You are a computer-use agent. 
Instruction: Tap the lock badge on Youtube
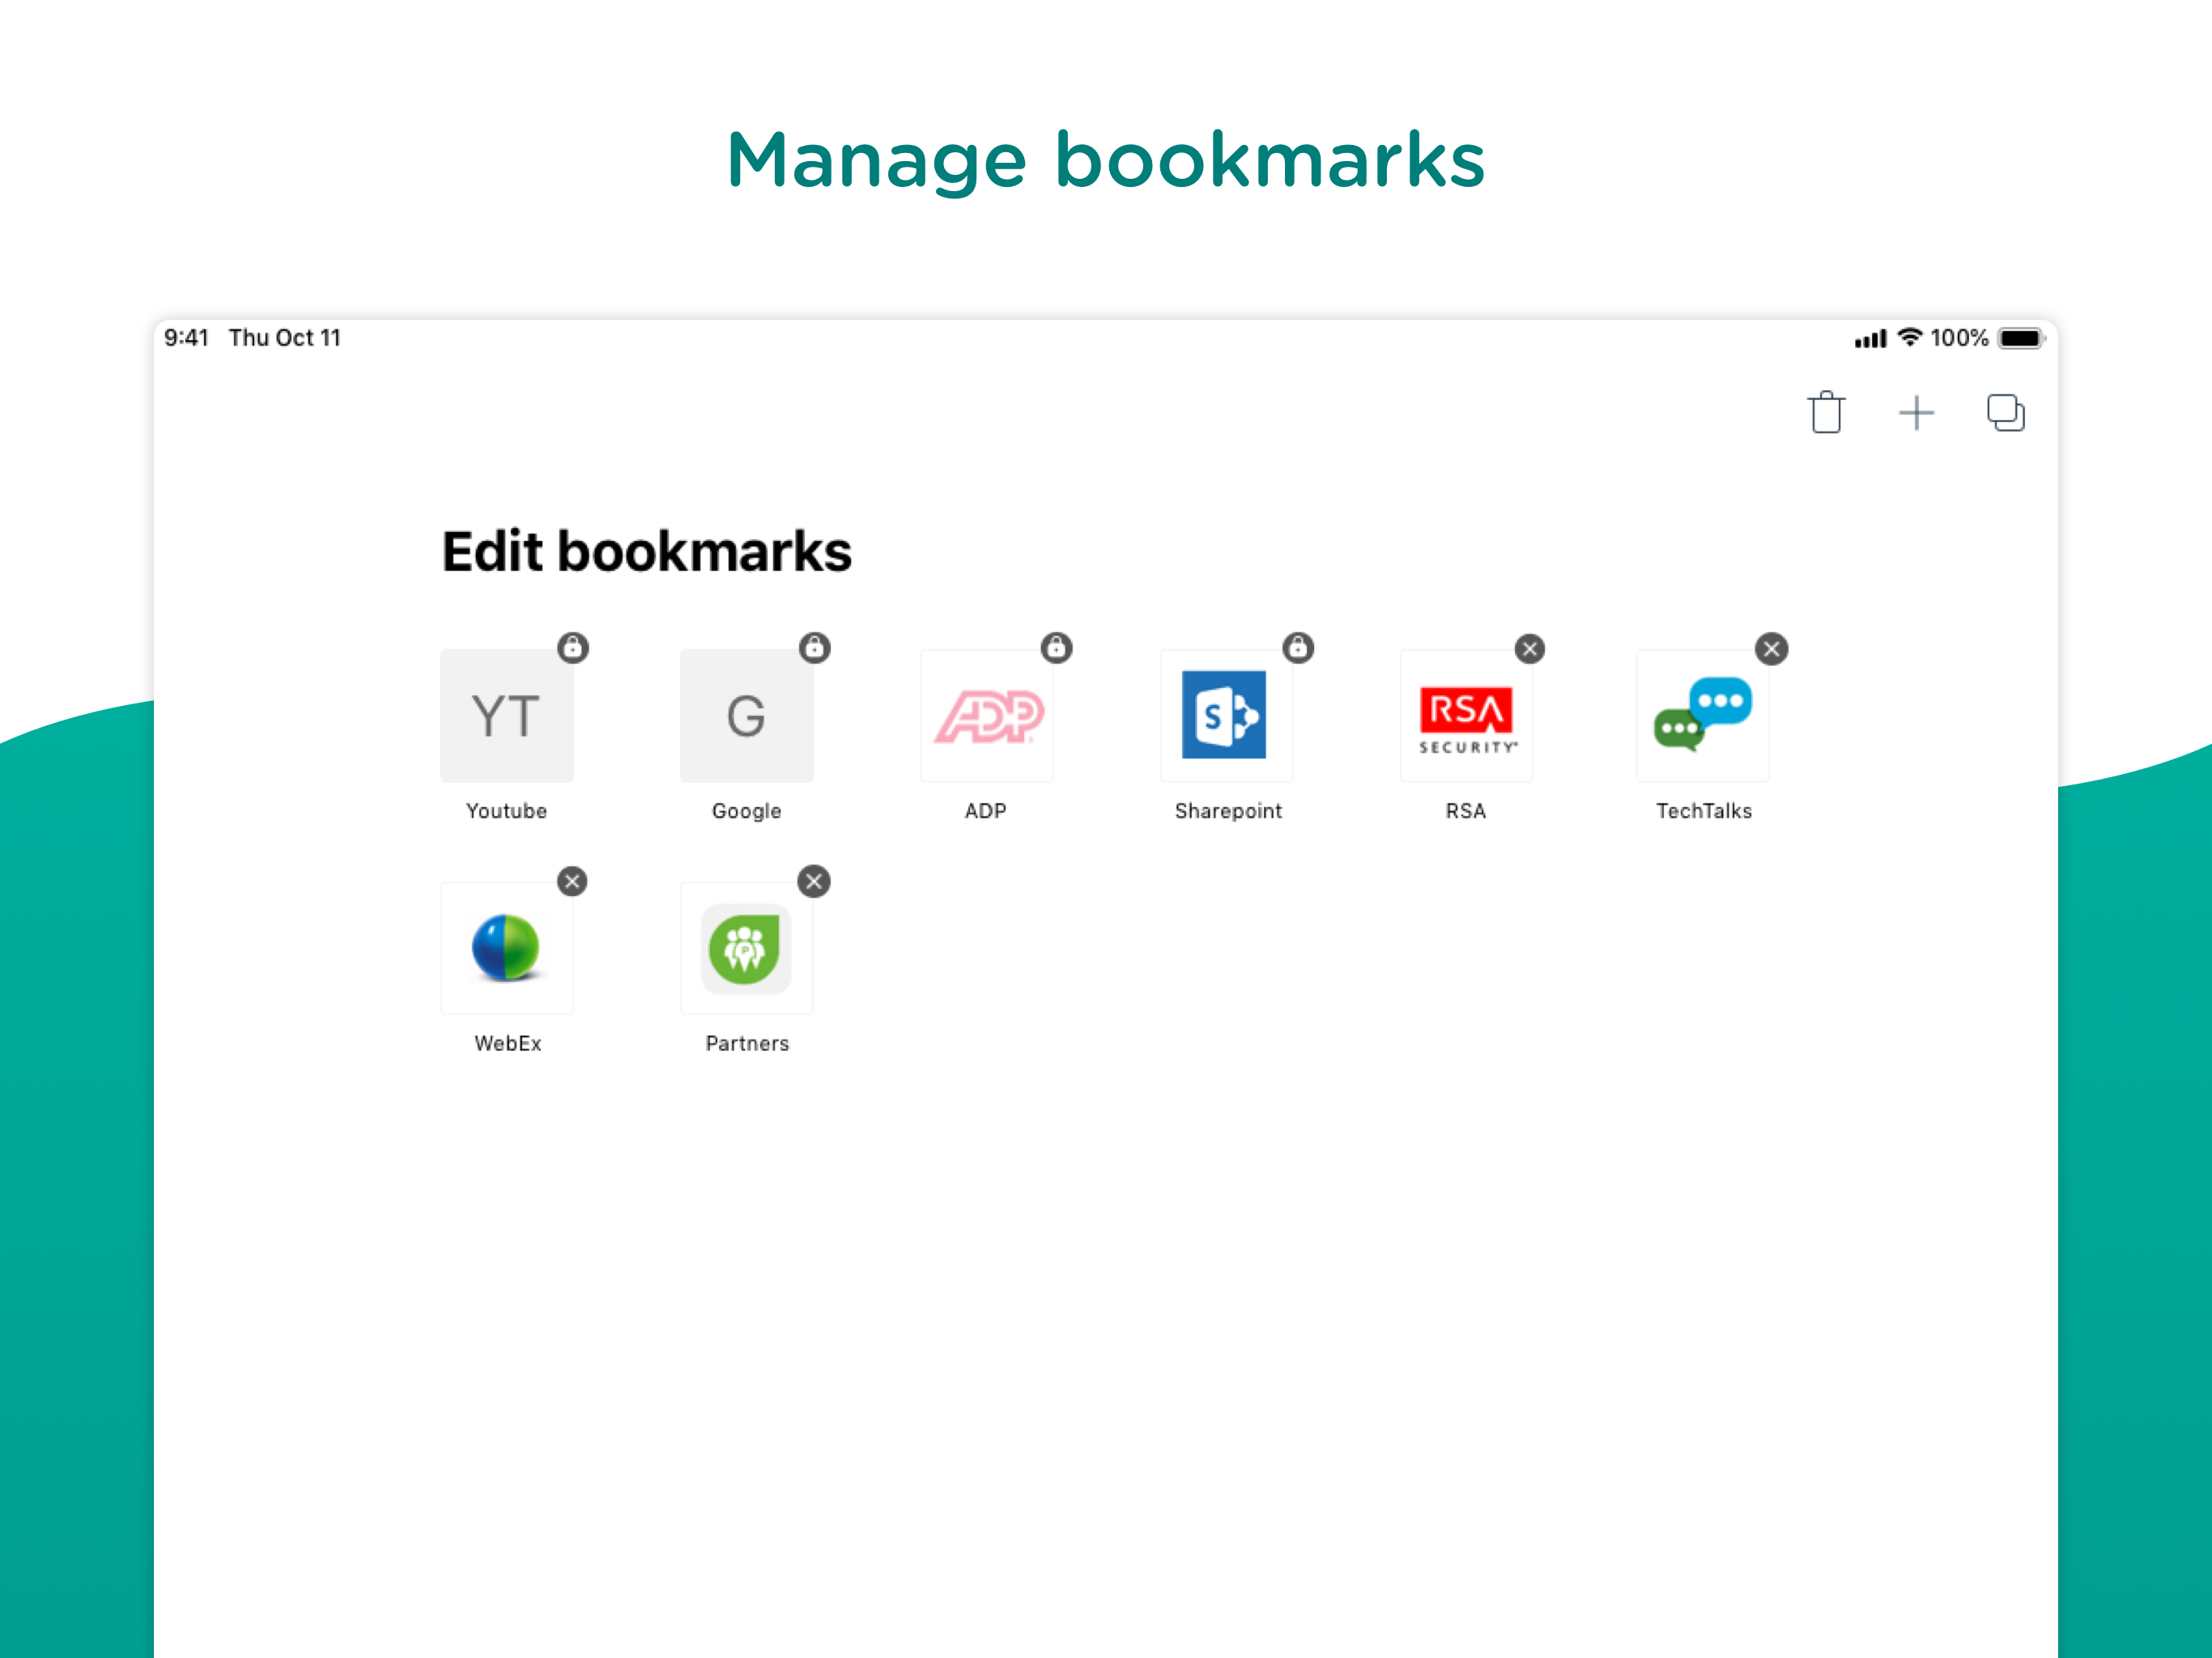[572, 648]
